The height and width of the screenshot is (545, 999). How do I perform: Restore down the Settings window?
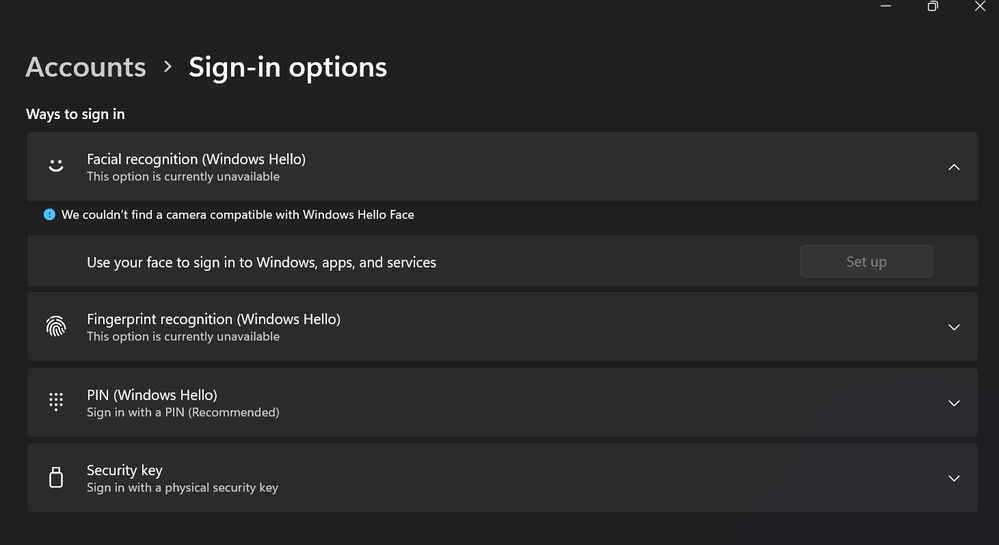[932, 6]
